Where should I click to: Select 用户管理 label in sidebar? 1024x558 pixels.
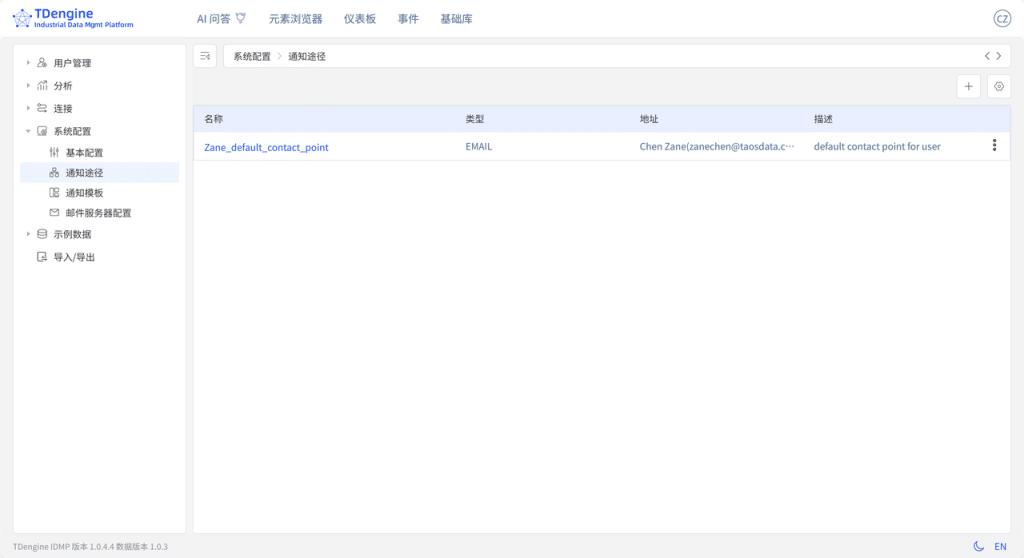click(x=72, y=63)
